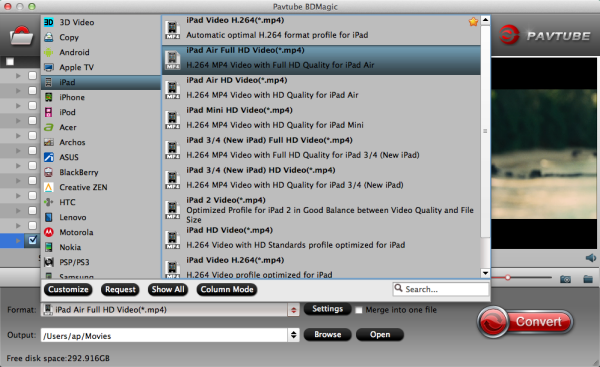Start conversion with Convert button

point(525,322)
